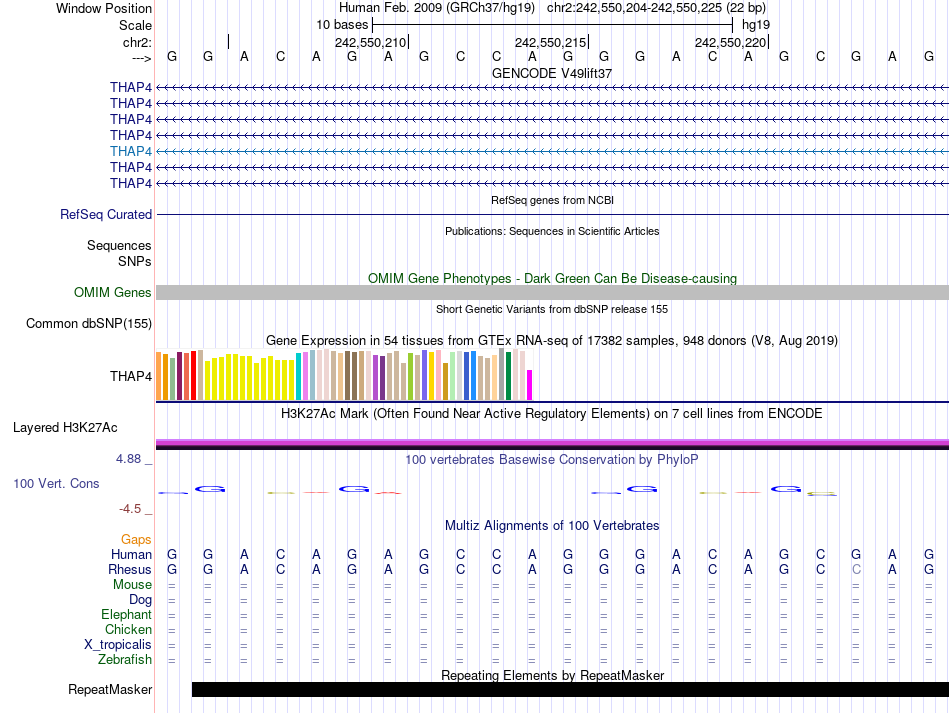Click the magenta bar in GTEx expression chart
Image resolution: width=950 pixels, height=713 pixels.
tap(530, 385)
